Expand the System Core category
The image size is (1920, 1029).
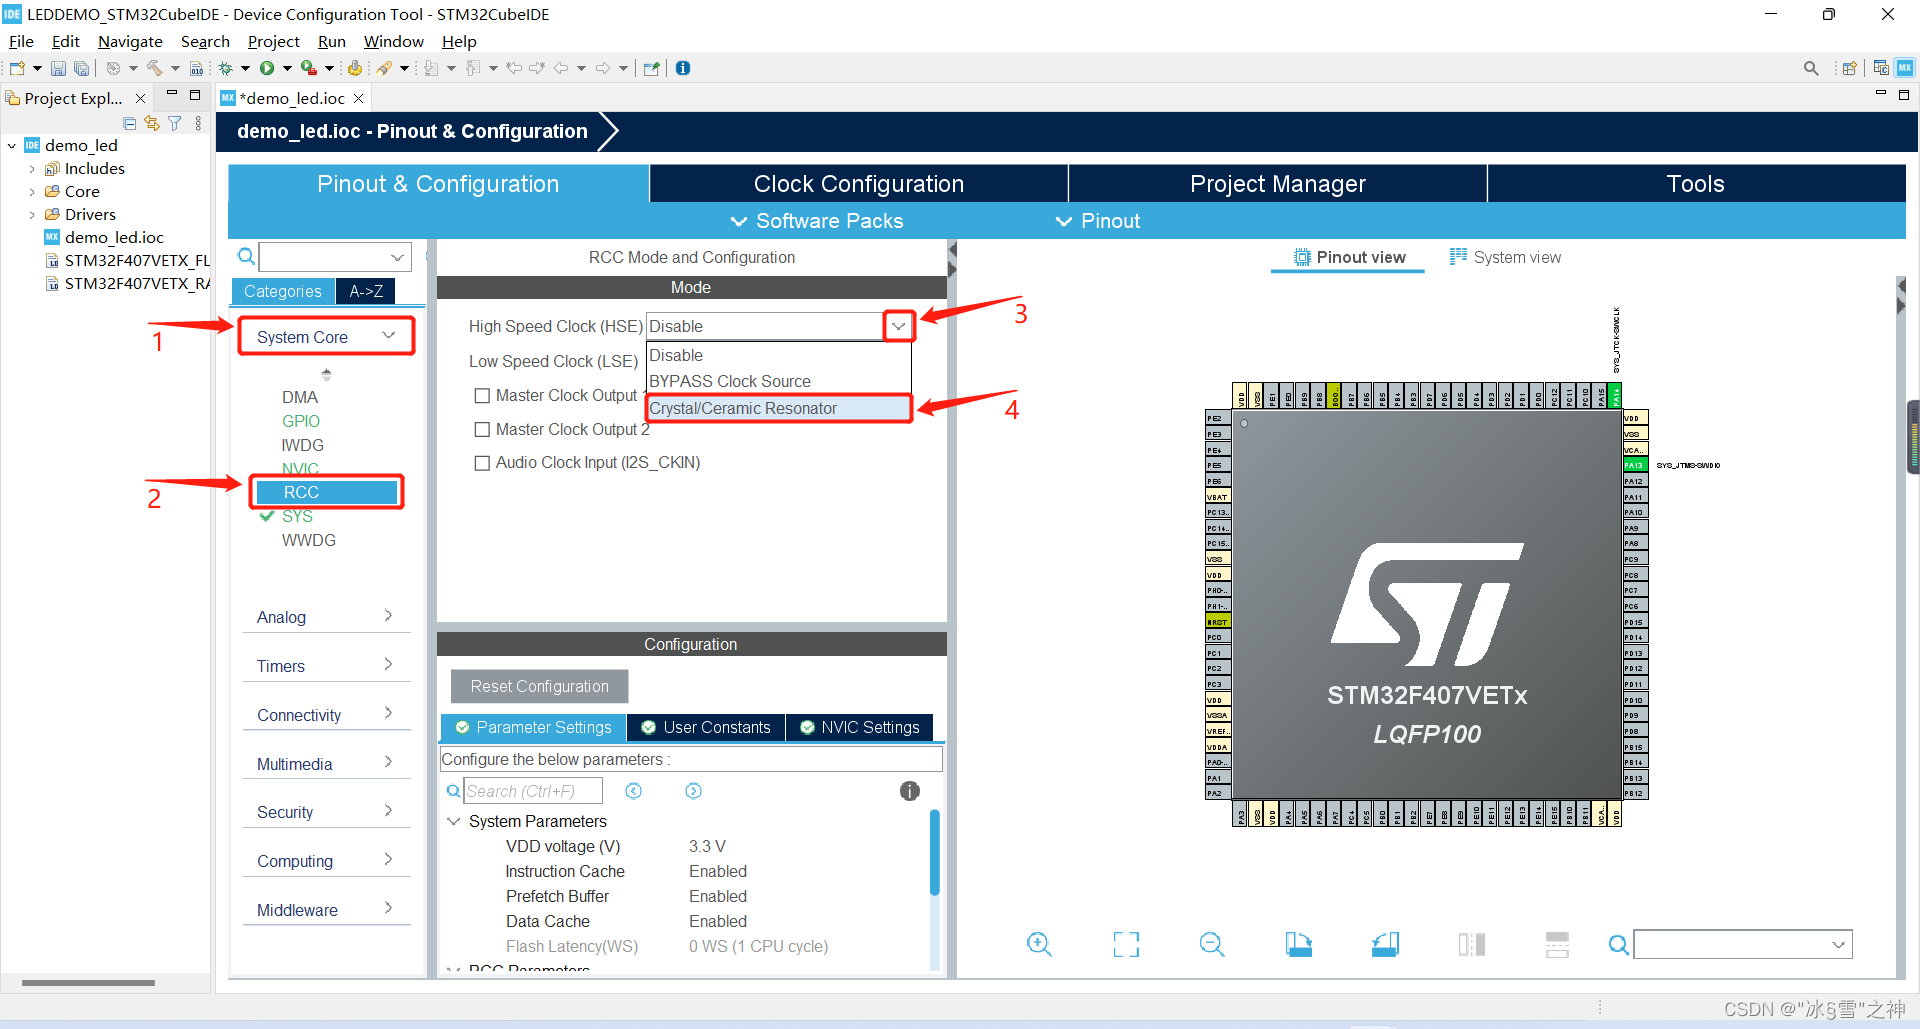[x=326, y=336]
